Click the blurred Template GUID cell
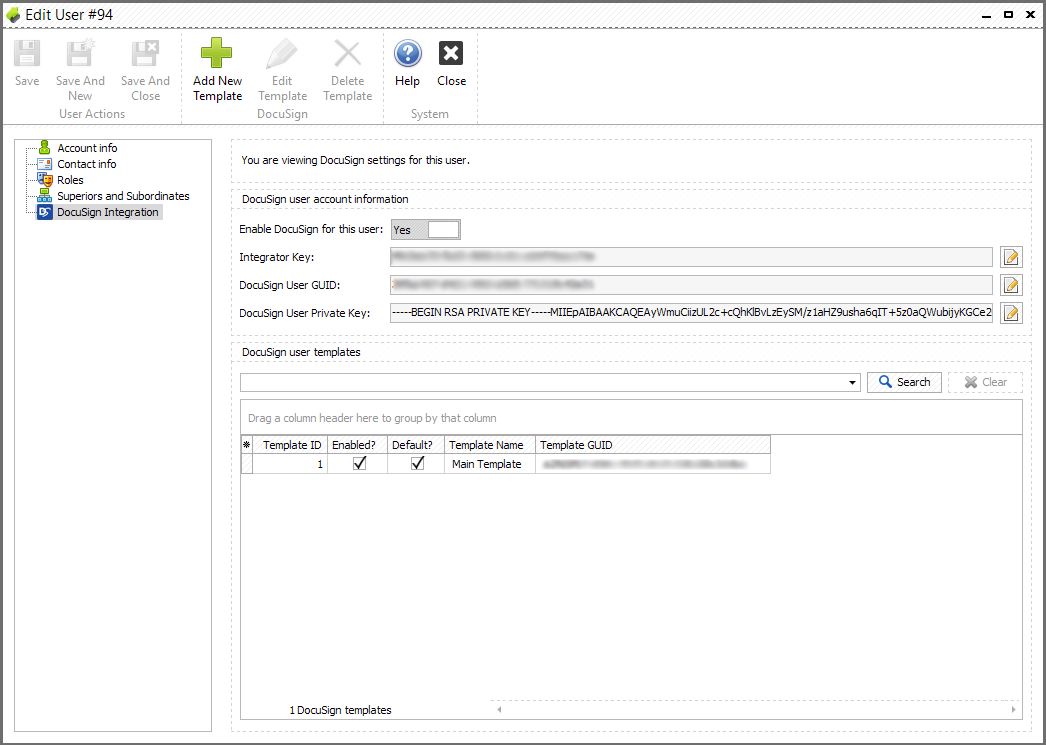This screenshot has height=745, width=1046. (652, 464)
